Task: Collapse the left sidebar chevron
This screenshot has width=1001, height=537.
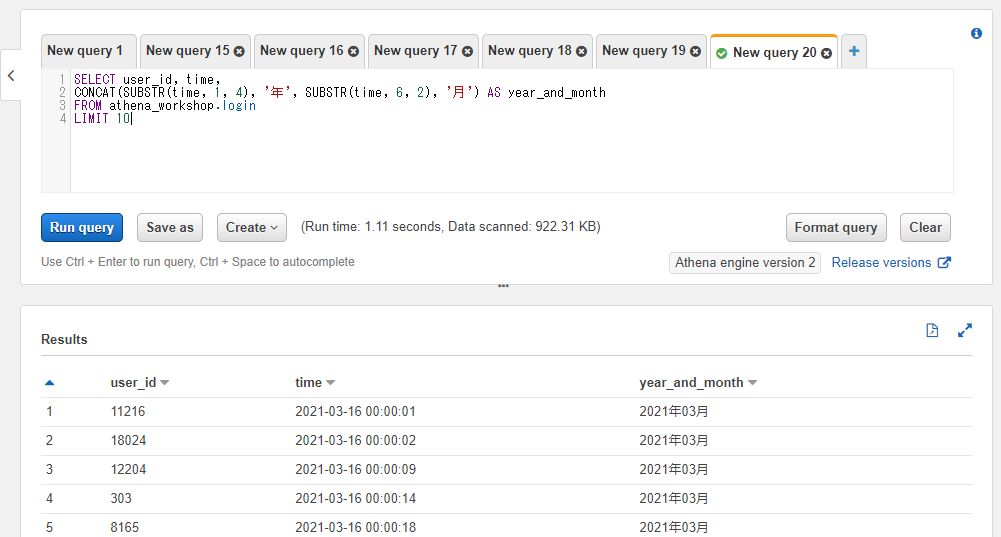Action: (11, 75)
